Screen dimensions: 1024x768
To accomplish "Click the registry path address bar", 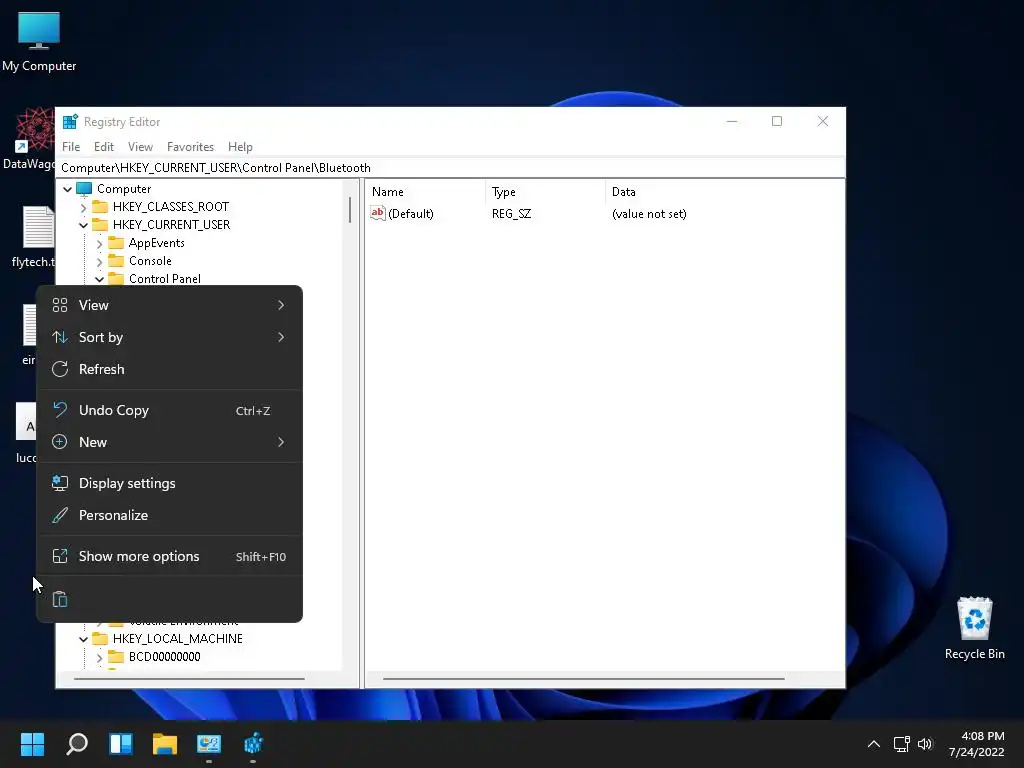I will pos(451,168).
